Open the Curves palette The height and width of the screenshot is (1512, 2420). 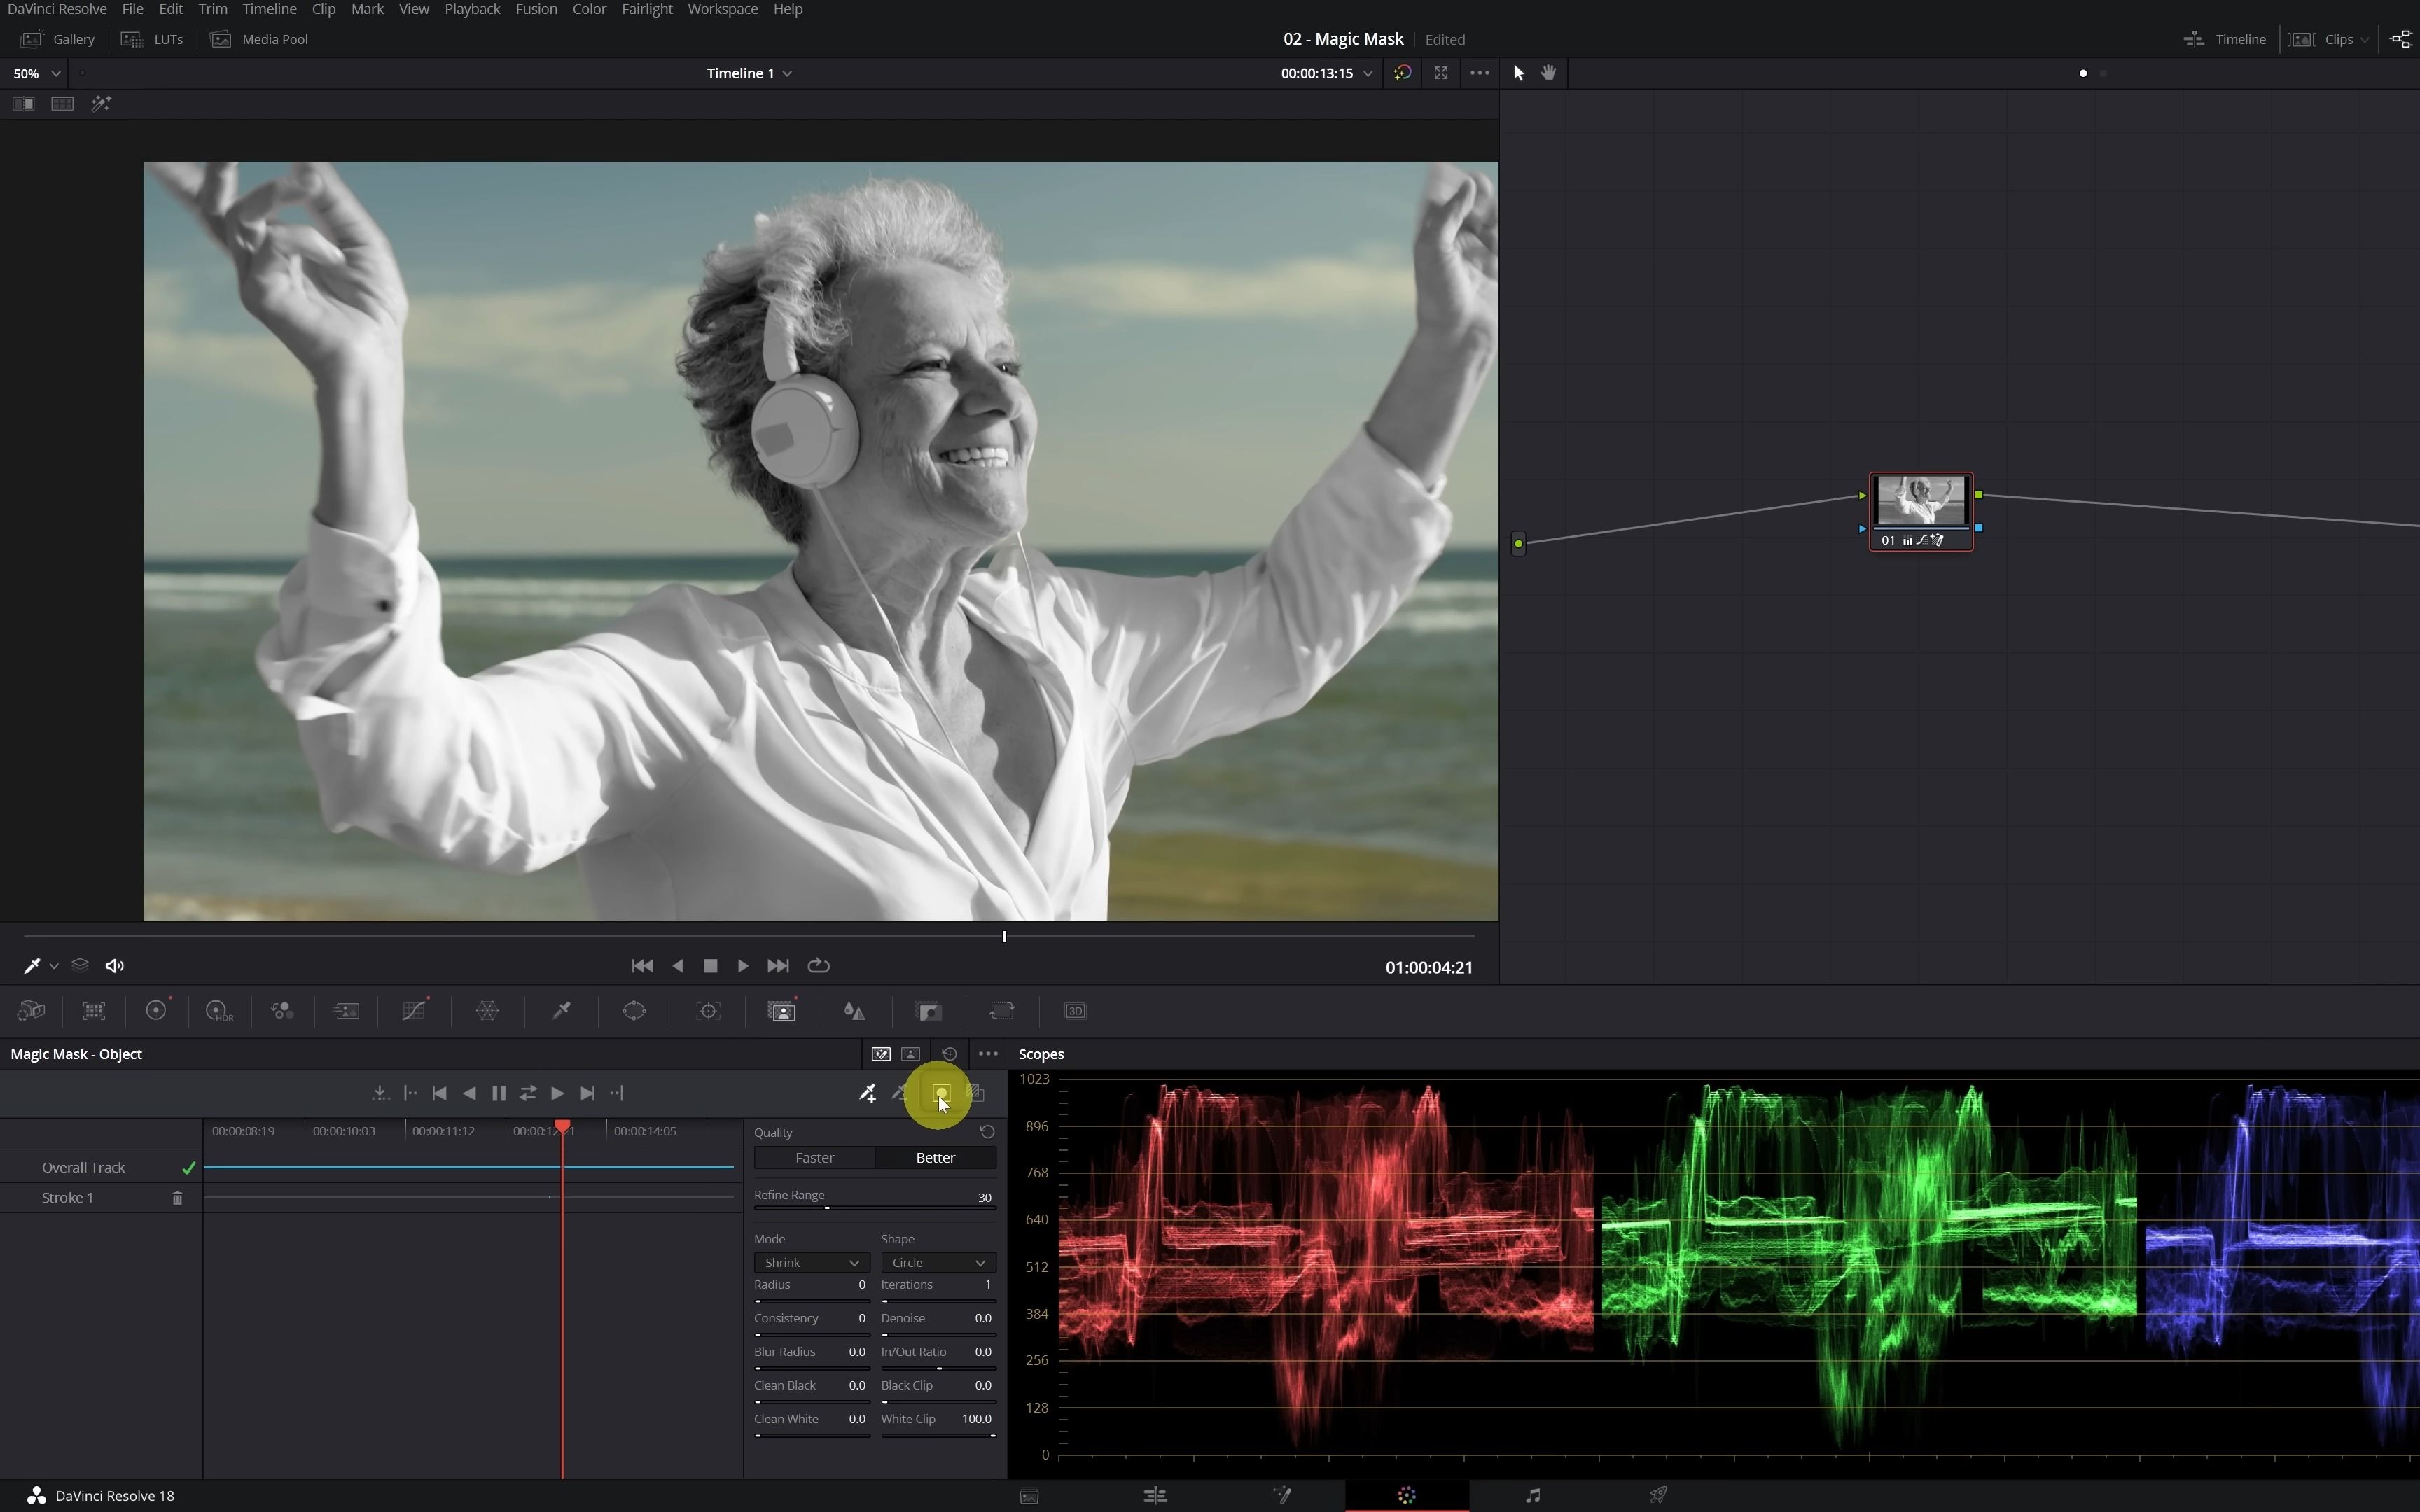coord(414,1011)
